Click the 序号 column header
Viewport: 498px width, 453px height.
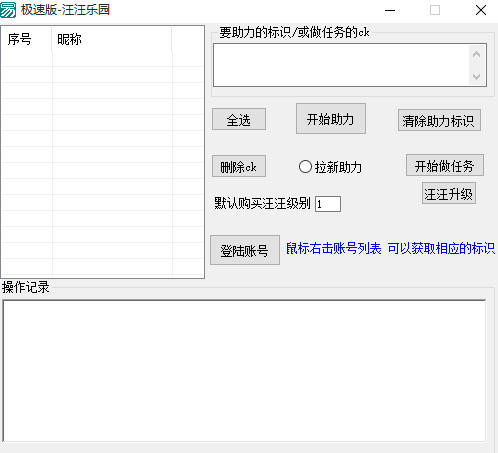(27, 39)
